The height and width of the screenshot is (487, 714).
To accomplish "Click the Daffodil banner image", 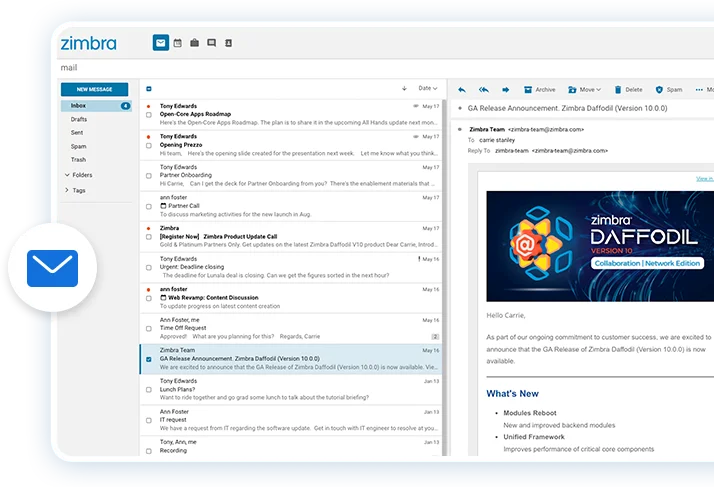I will pos(600,246).
